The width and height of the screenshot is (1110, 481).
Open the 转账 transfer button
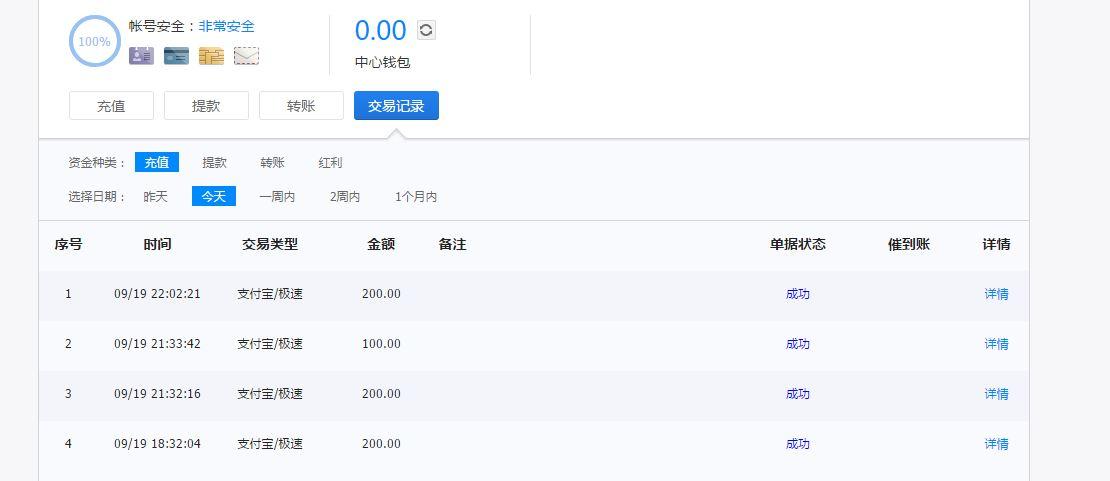(x=301, y=106)
